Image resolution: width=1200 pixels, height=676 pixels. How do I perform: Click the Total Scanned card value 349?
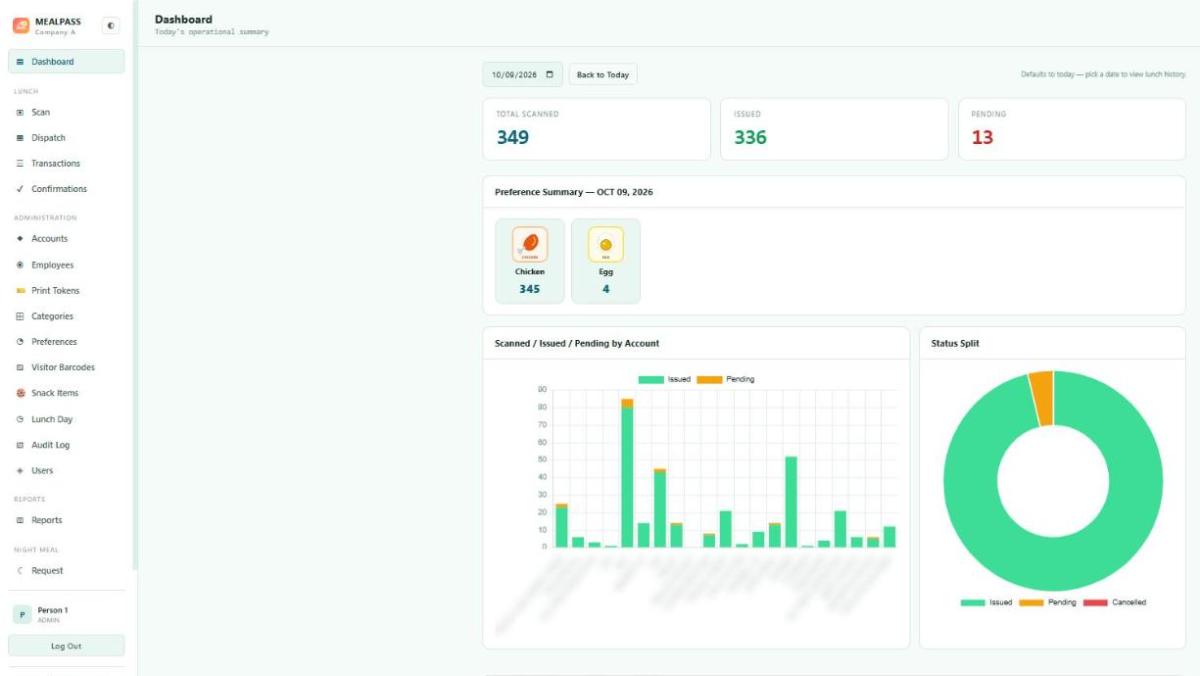coord(513,137)
